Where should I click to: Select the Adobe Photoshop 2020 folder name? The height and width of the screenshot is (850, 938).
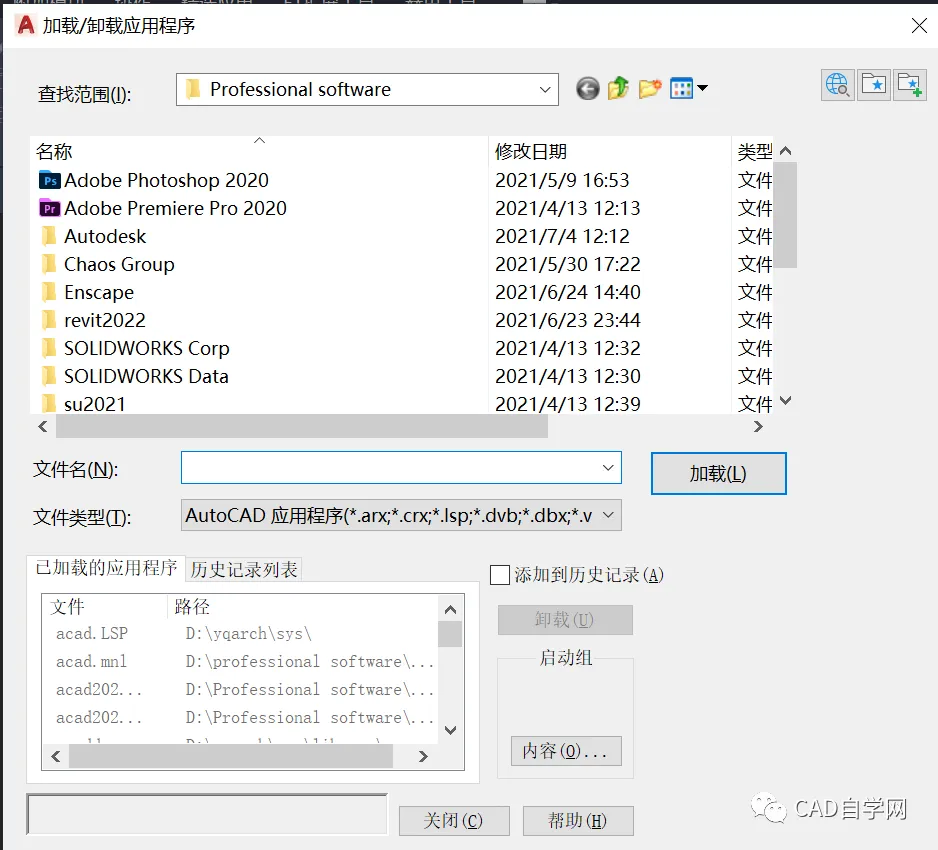click(166, 181)
